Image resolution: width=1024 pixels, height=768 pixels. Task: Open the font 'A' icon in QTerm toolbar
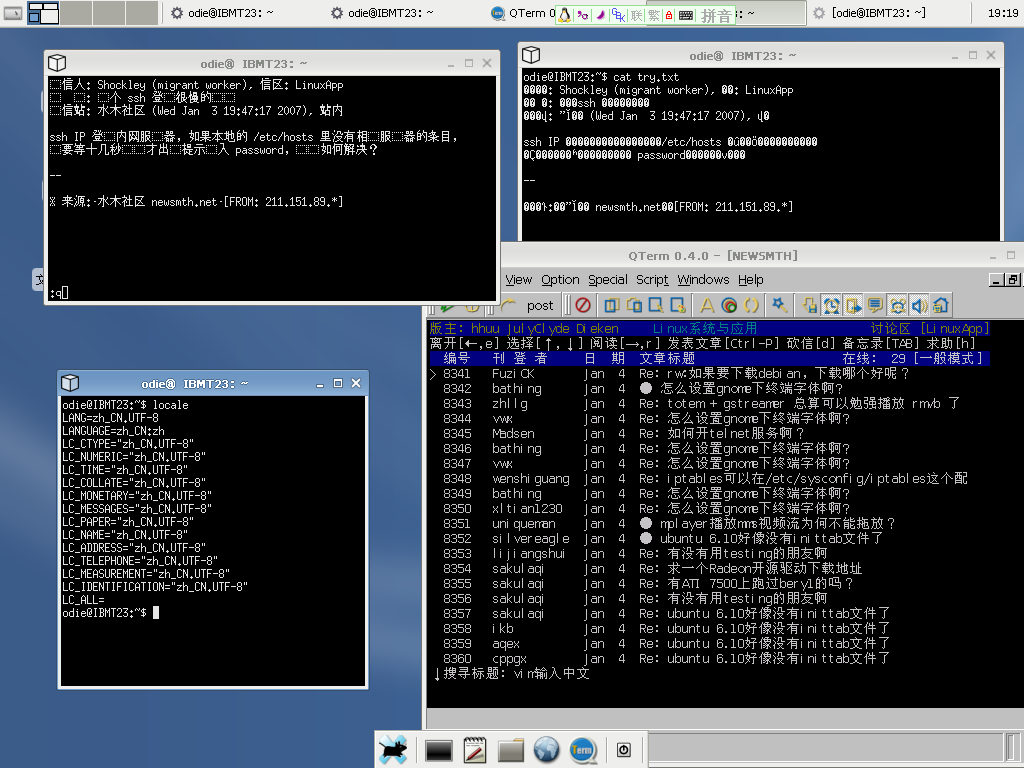[x=707, y=305]
